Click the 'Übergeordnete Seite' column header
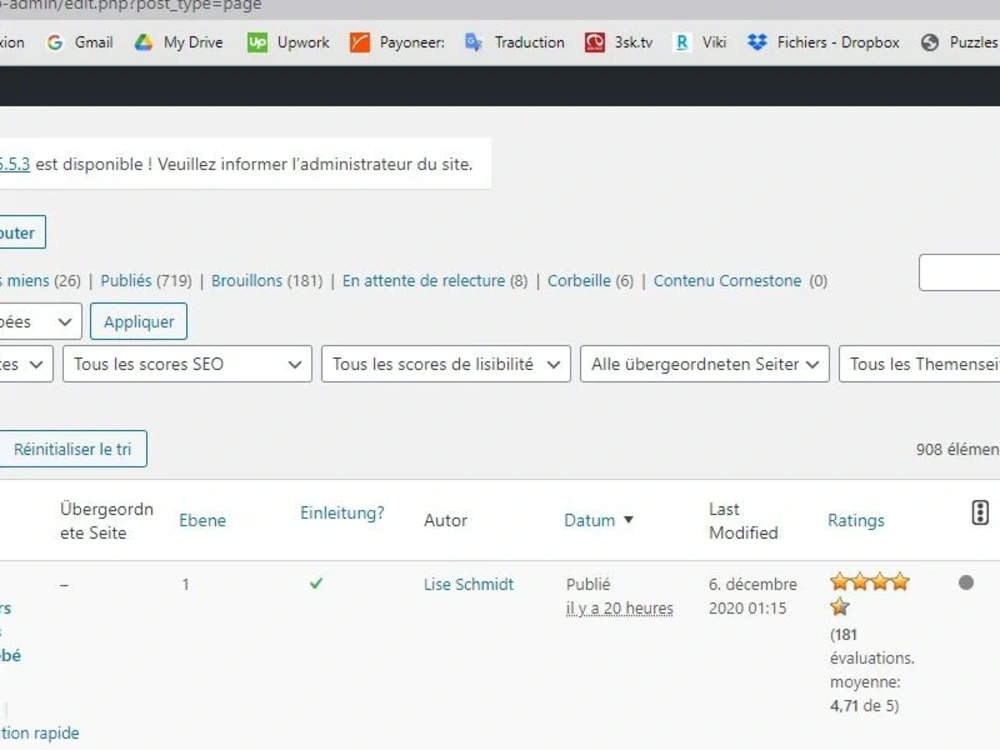Image resolution: width=1000 pixels, height=750 pixels. 107,520
